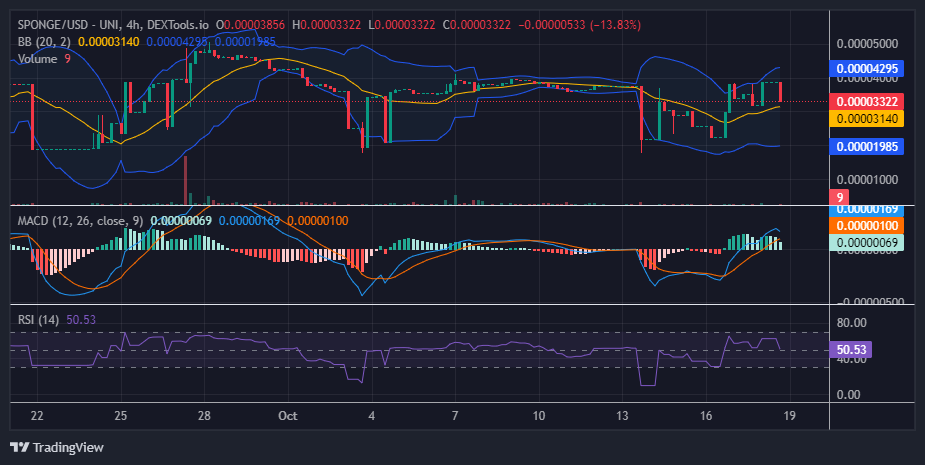
Task: Click the upper band price tag 0.00004295
Action: 867,68
